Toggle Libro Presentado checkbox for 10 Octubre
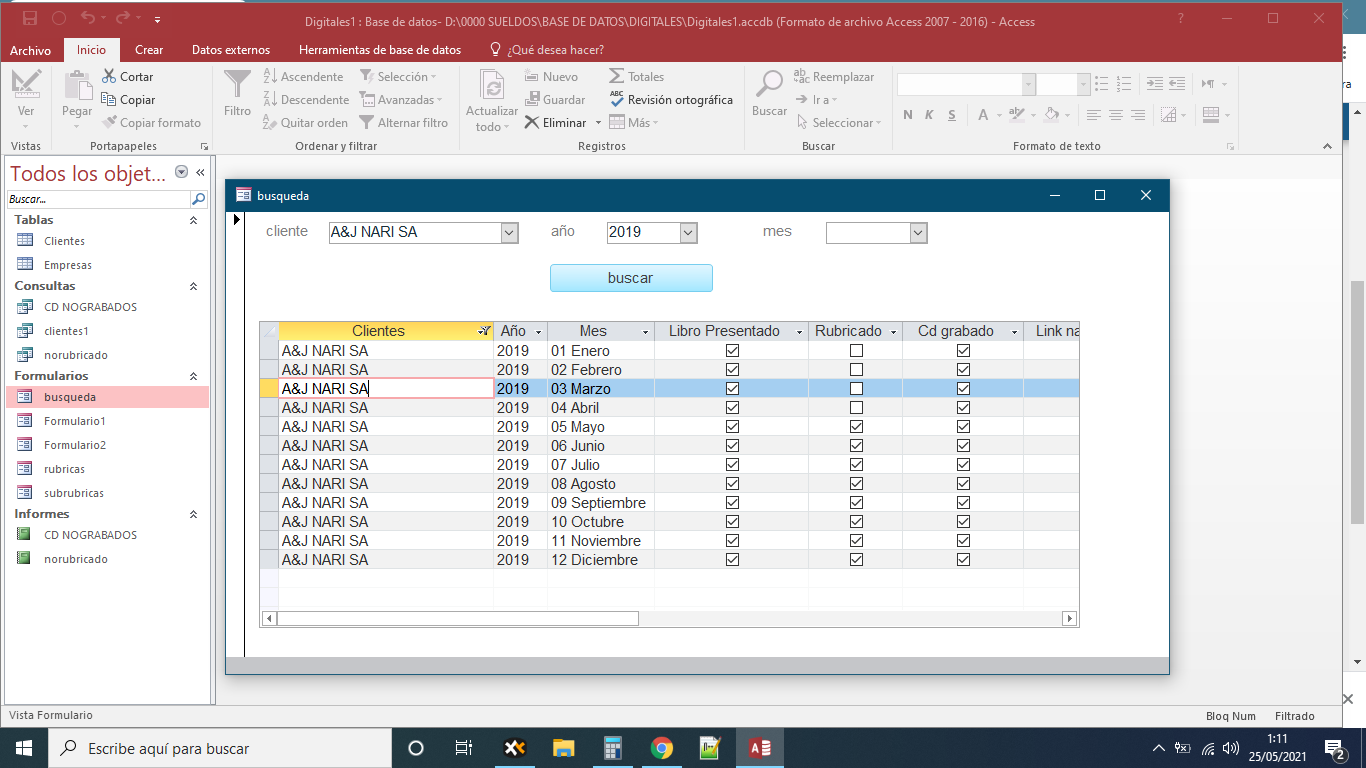Image resolution: width=1366 pixels, height=768 pixels. coord(732,522)
